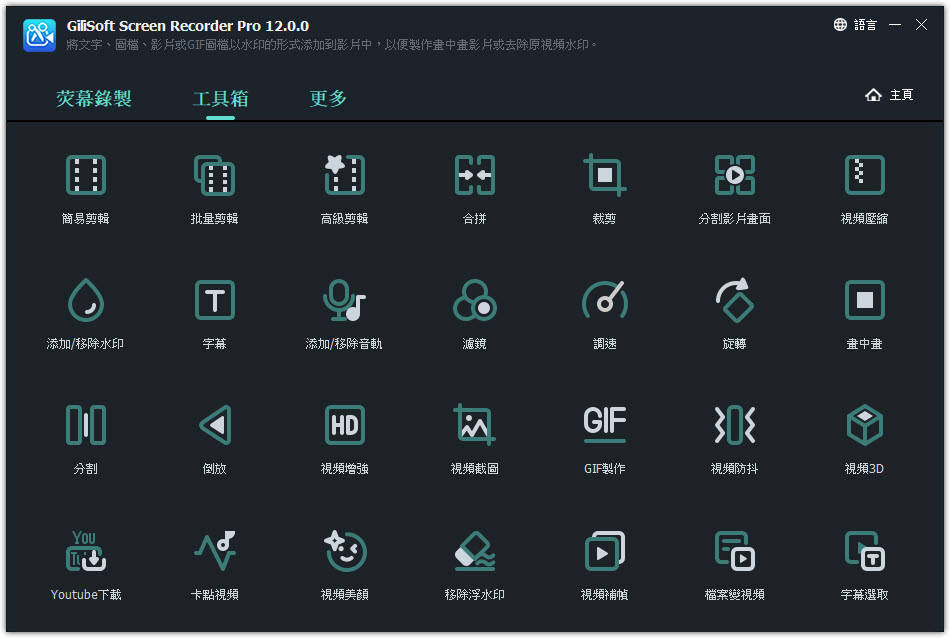The height and width of the screenshot is (638, 950).
Task: Open the 字幕 subtitle tool
Action: (214, 301)
